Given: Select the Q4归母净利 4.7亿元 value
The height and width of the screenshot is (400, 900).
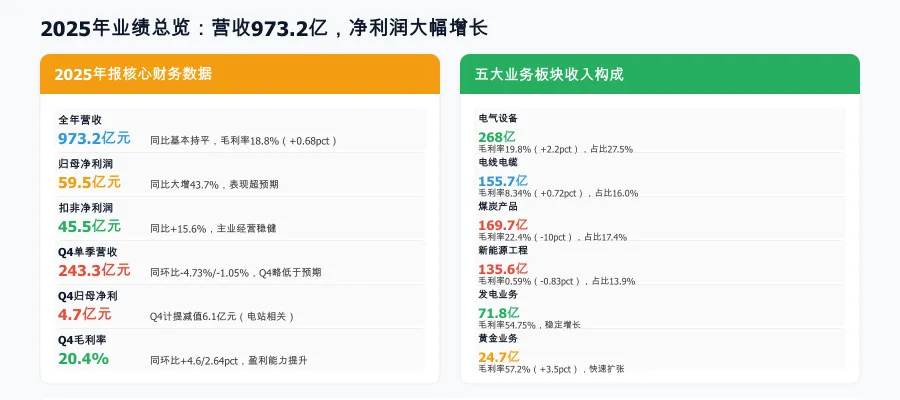Looking at the screenshot, I should click(x=85, y=314).
